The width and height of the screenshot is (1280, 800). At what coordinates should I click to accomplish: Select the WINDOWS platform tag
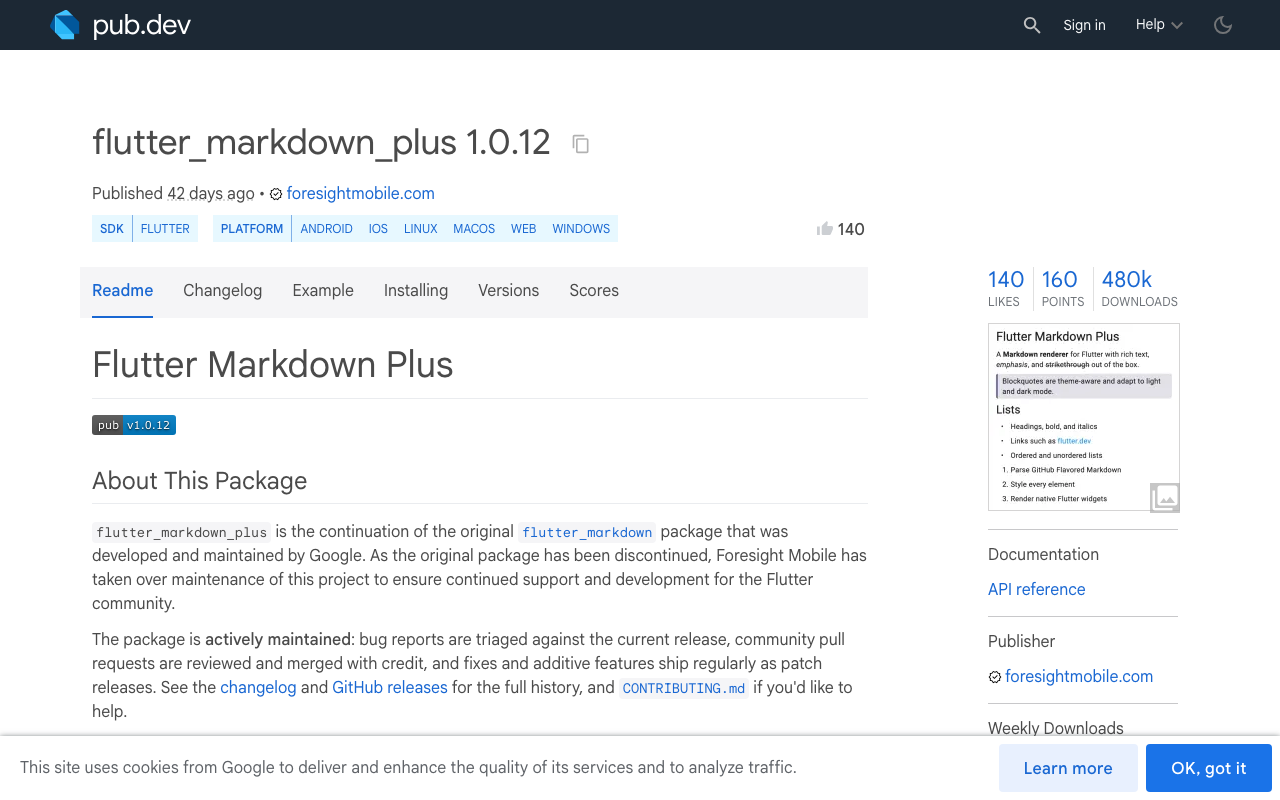pyautogui.click(x=581, y=229)
